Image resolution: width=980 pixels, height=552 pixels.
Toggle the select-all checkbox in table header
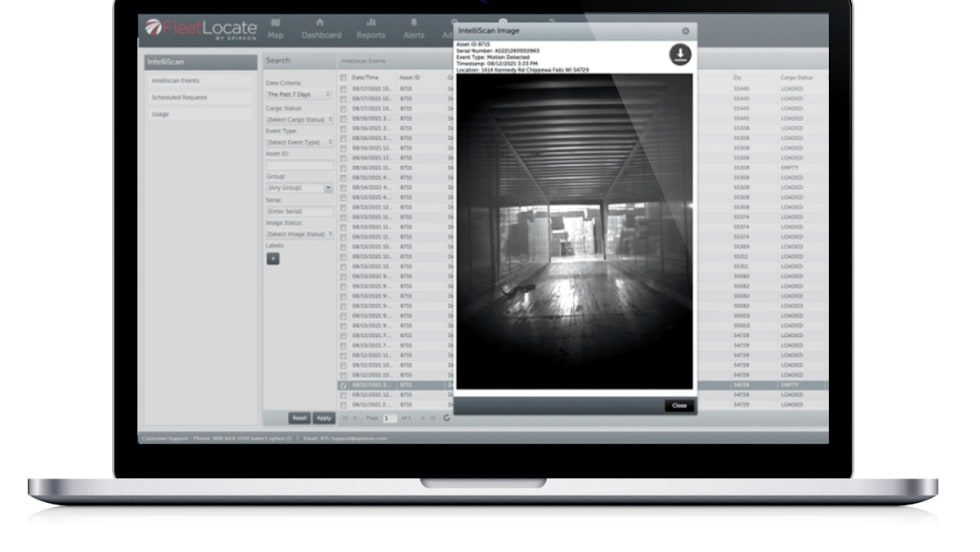point(344,77)
